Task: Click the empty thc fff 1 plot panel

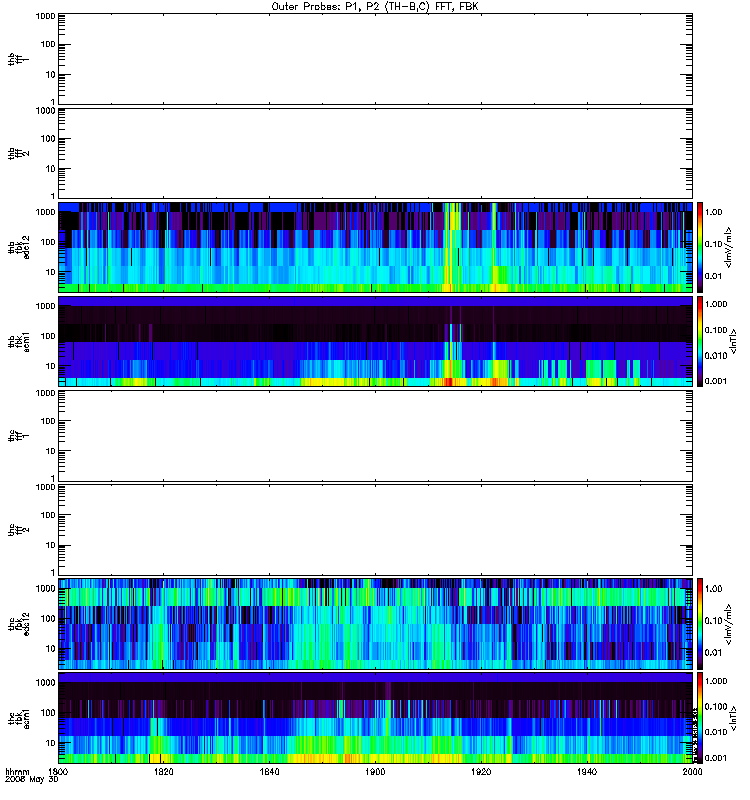Action: [375, 436]
